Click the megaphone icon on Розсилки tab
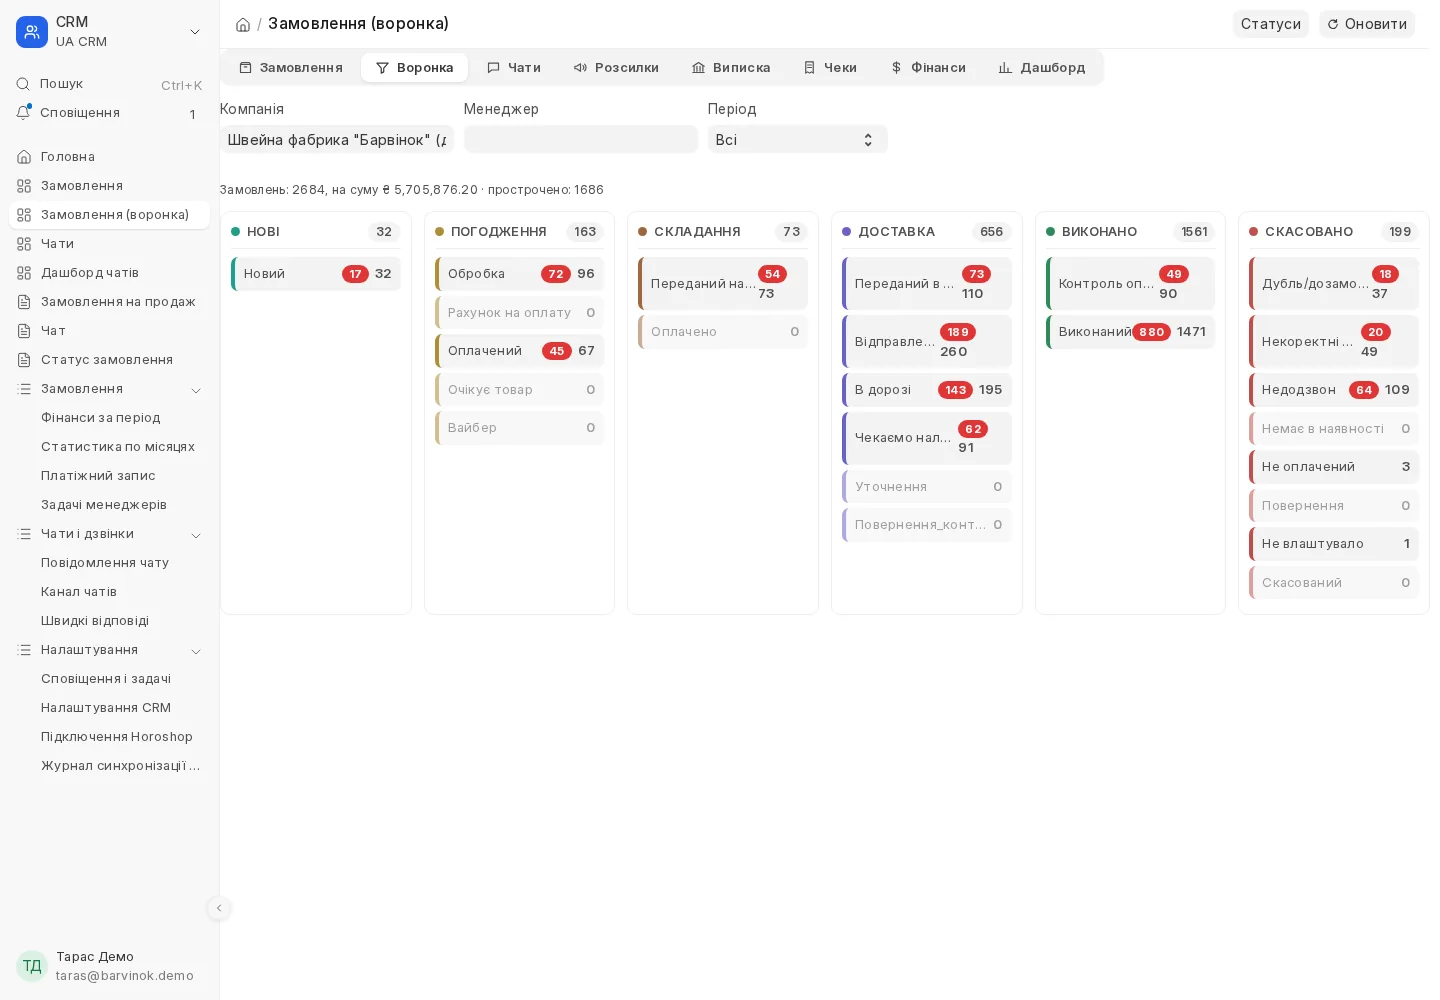 click(580, 68)
